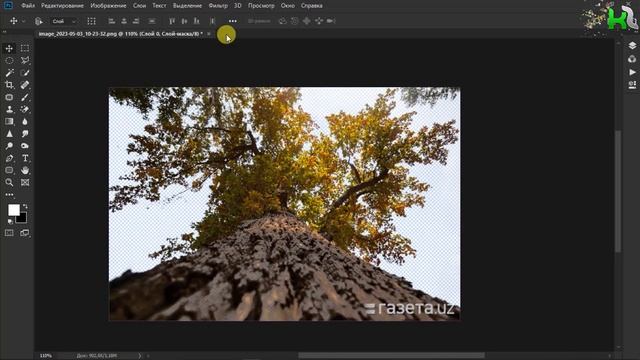
Task: Select the Magic Wand tool
Action: [x=9, y=73]
